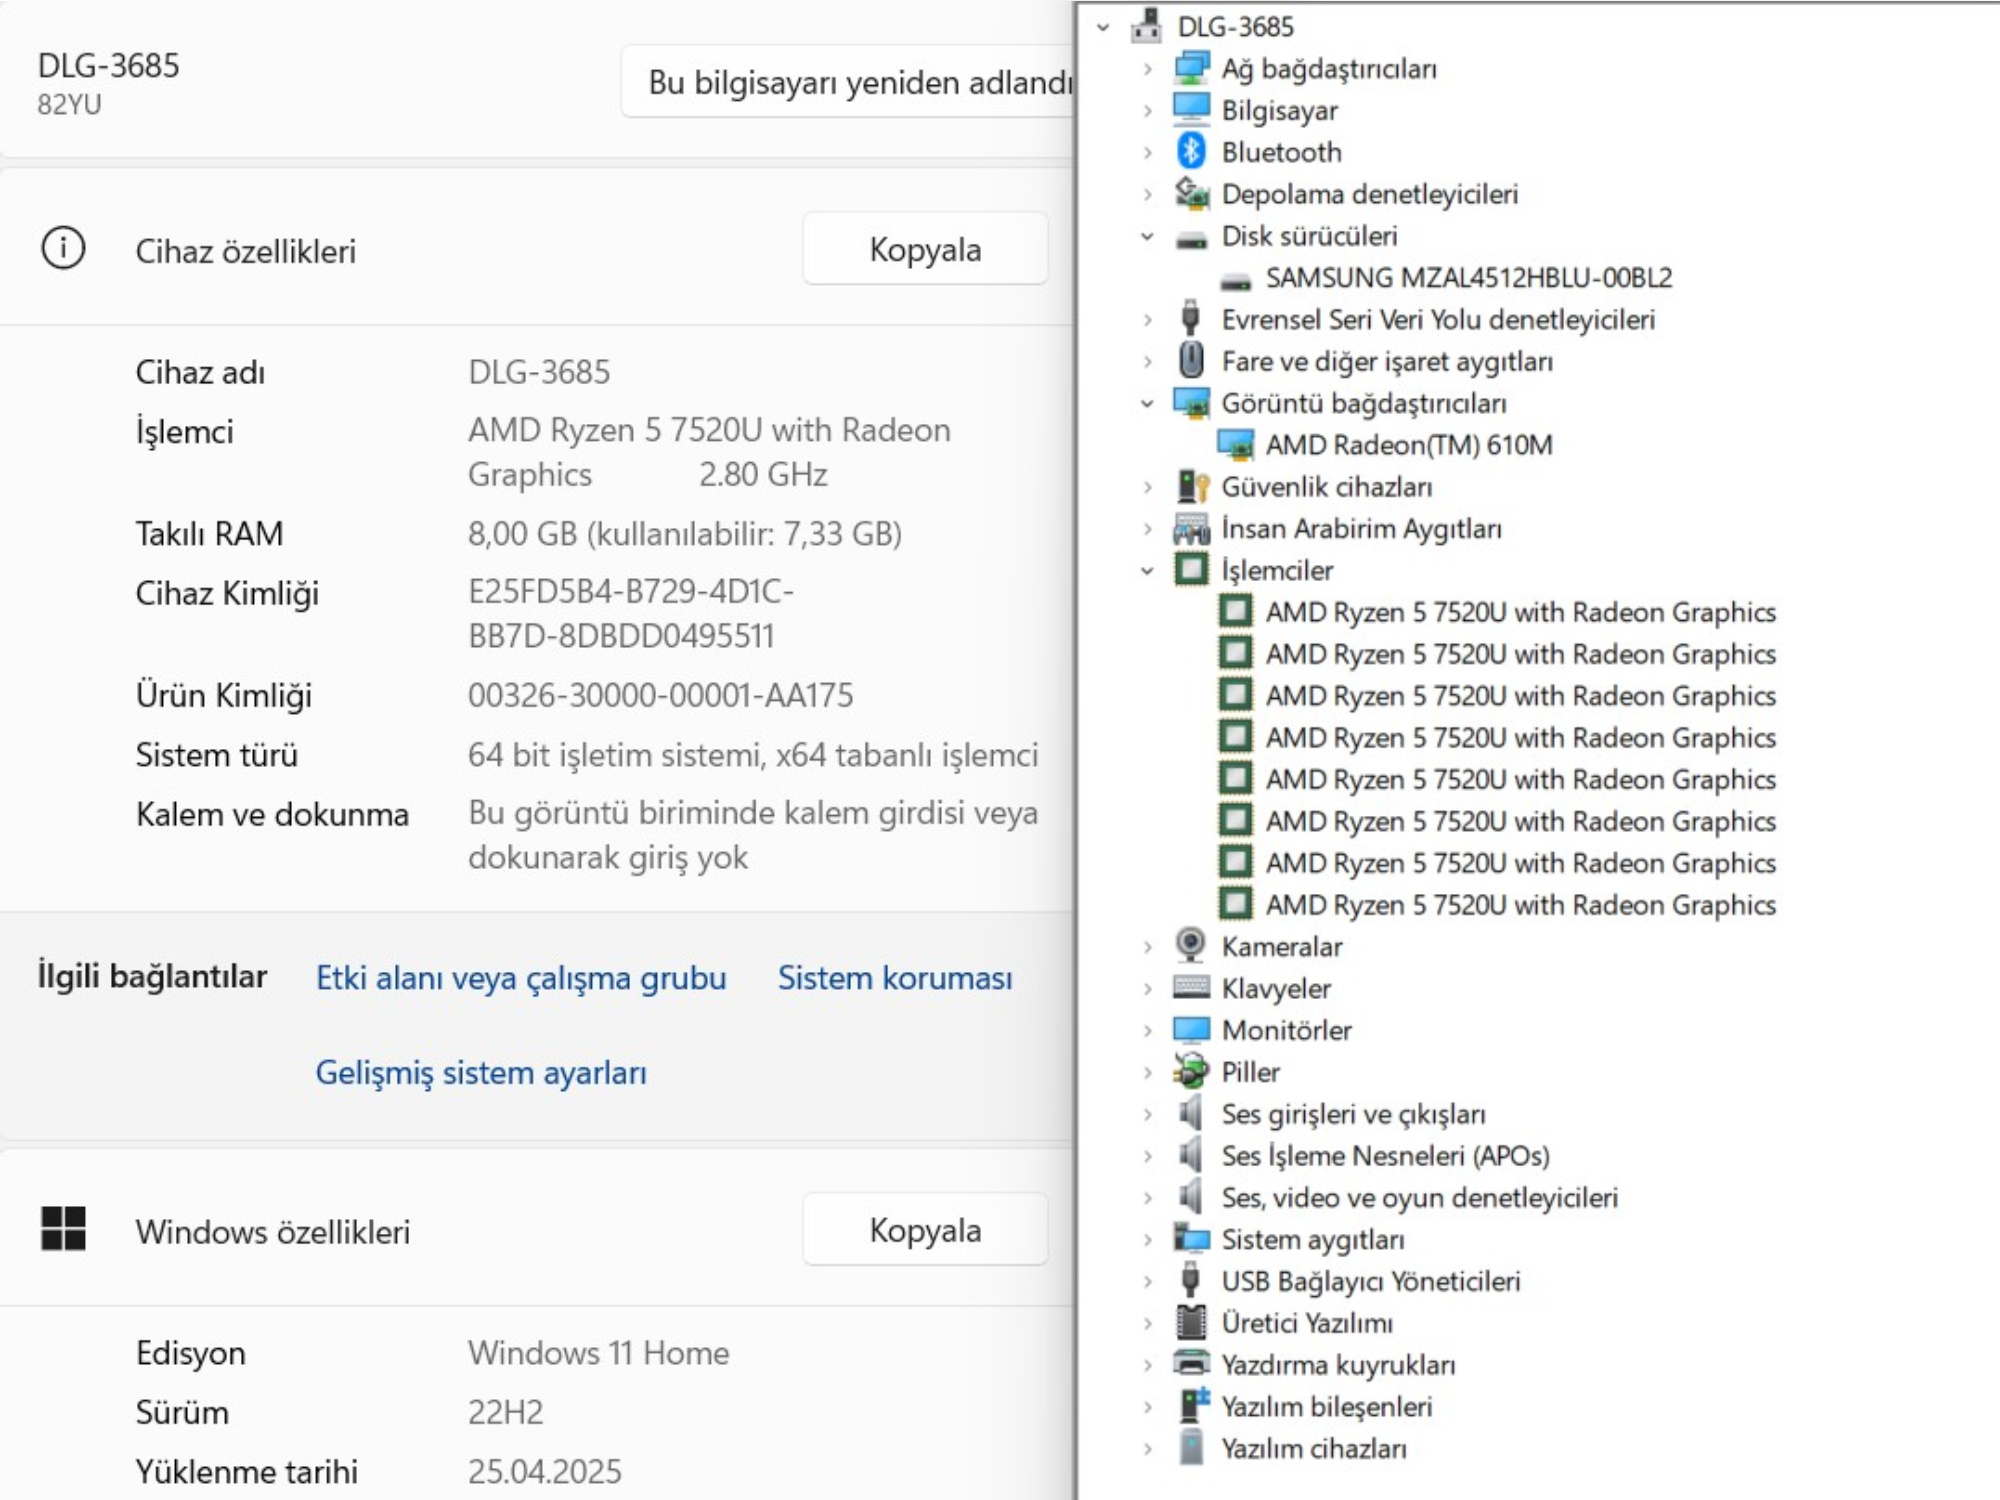This screenshot has height=1500, width=2000.
Task: Click the Fare ve diğer işaret aygıtları mouse icon
Action: pyautogui.click(x=1190, y=361)
